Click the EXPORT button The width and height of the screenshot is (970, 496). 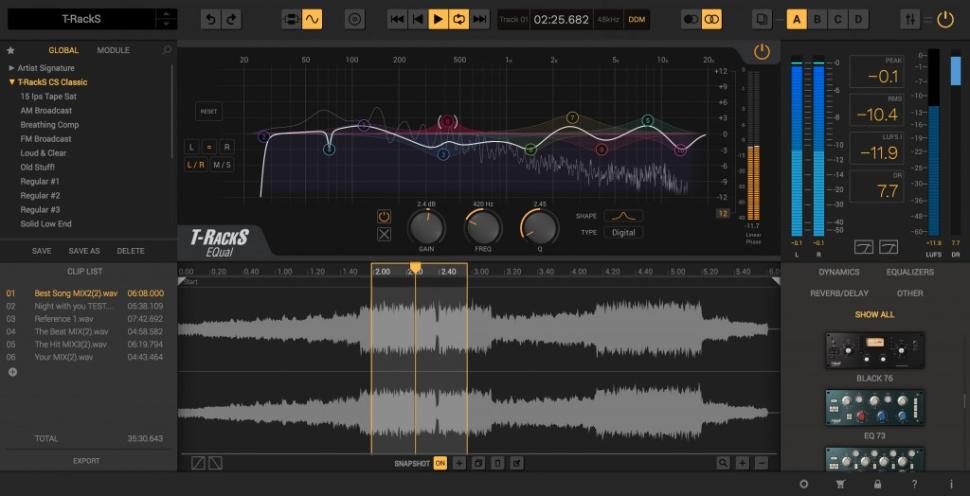click(86, 461)
